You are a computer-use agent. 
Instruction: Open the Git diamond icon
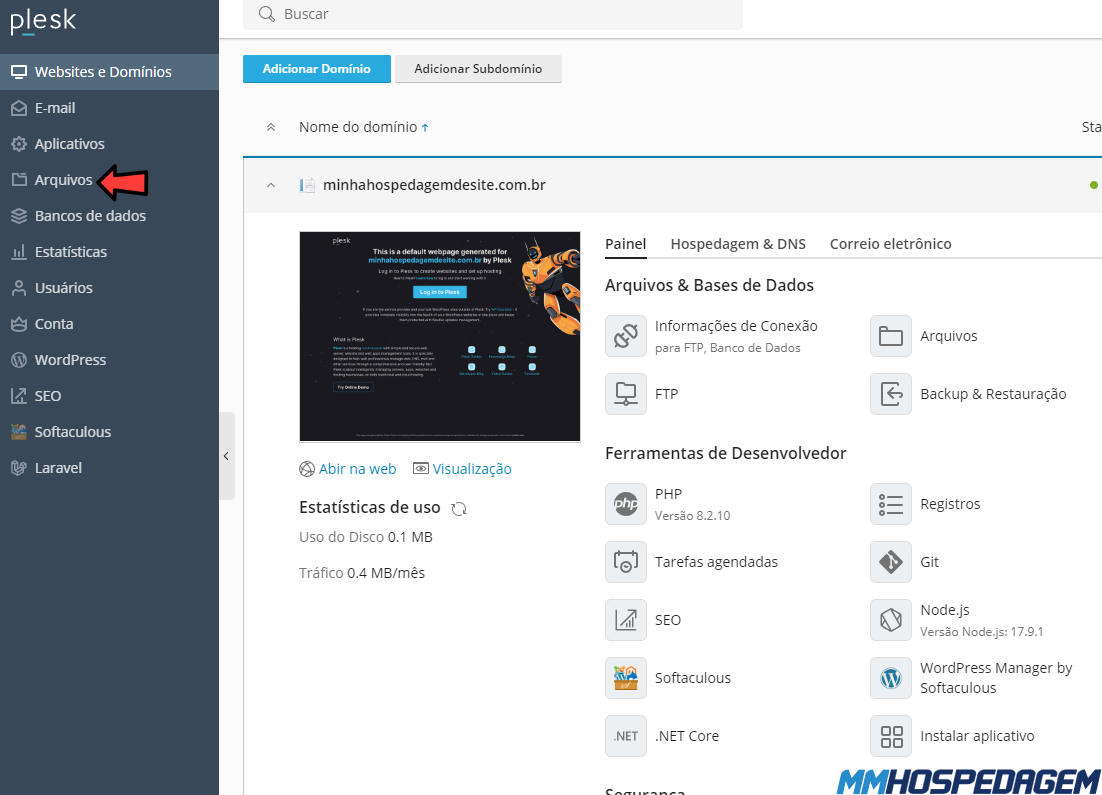click(890, 562)
